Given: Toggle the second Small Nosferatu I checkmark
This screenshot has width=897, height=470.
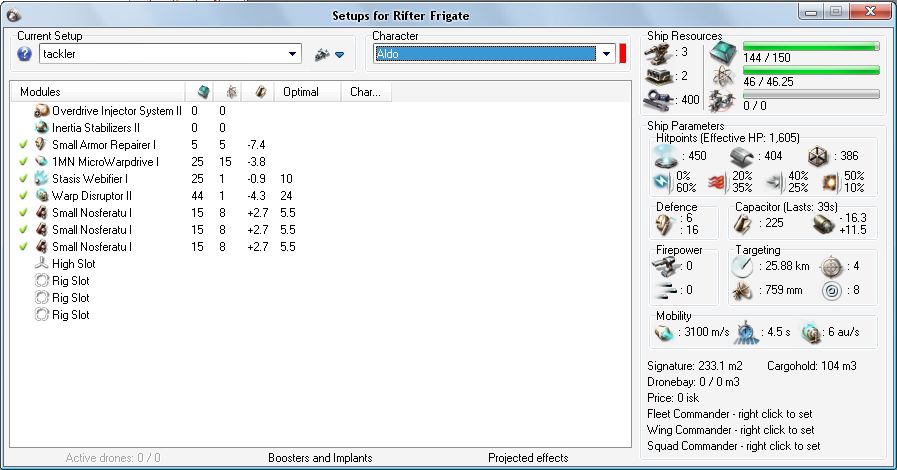Looking at the screenshot, I should [23, 230].
